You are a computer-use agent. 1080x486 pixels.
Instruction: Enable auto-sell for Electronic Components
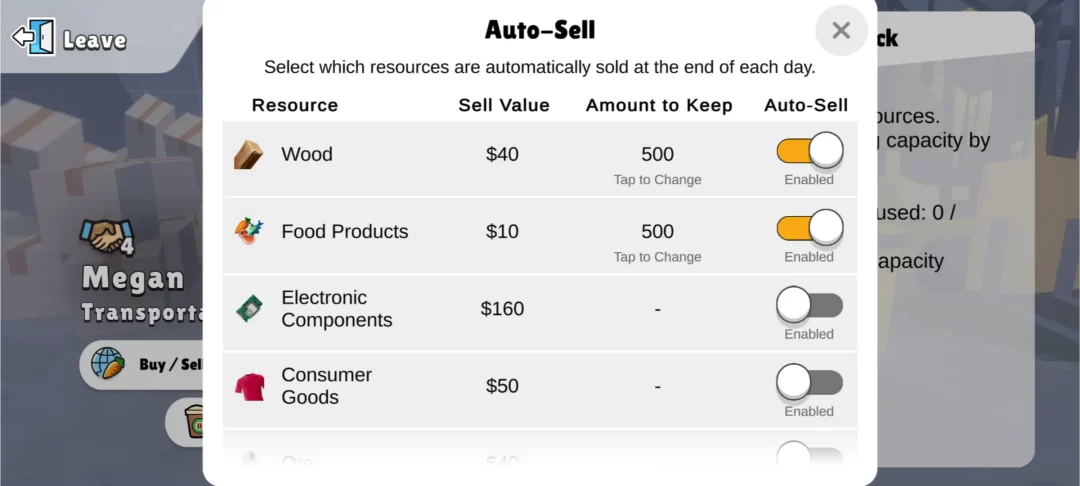[809, 305]
